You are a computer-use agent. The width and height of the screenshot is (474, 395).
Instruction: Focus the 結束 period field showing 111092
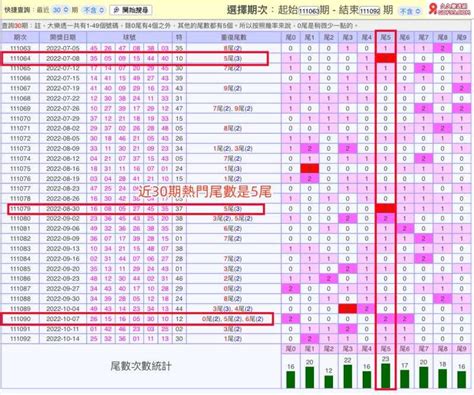pyautogui.click(x=370, y=11)
